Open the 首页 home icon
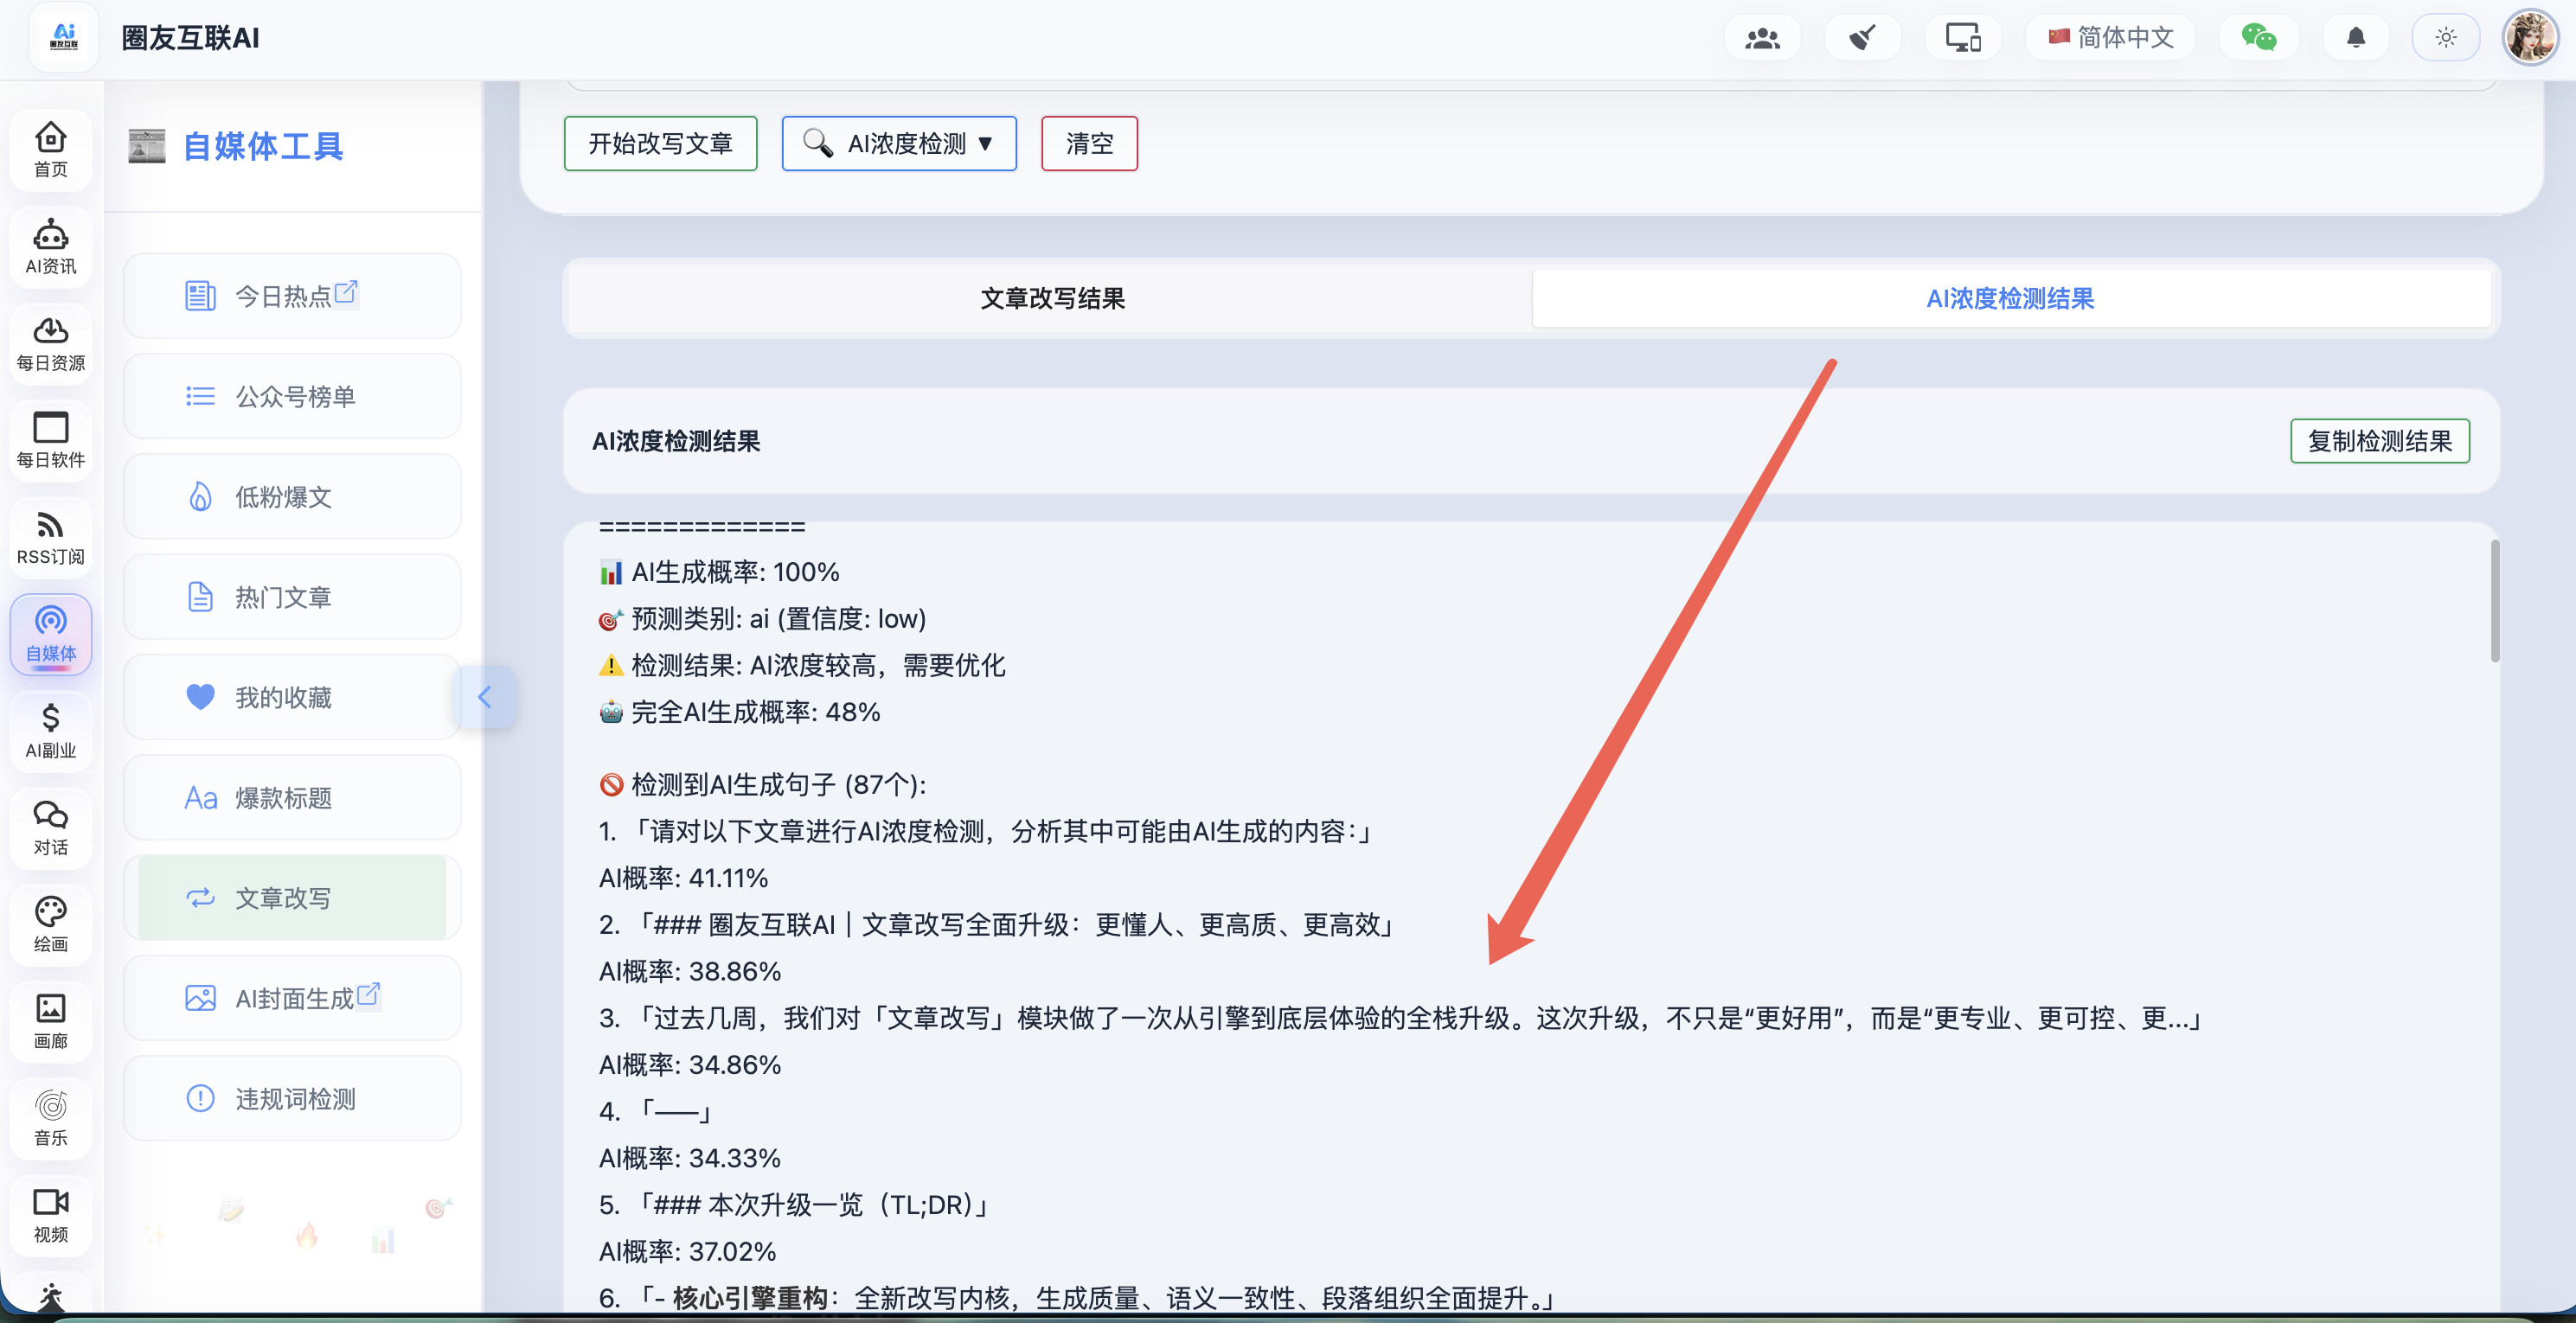 point(50,149)
